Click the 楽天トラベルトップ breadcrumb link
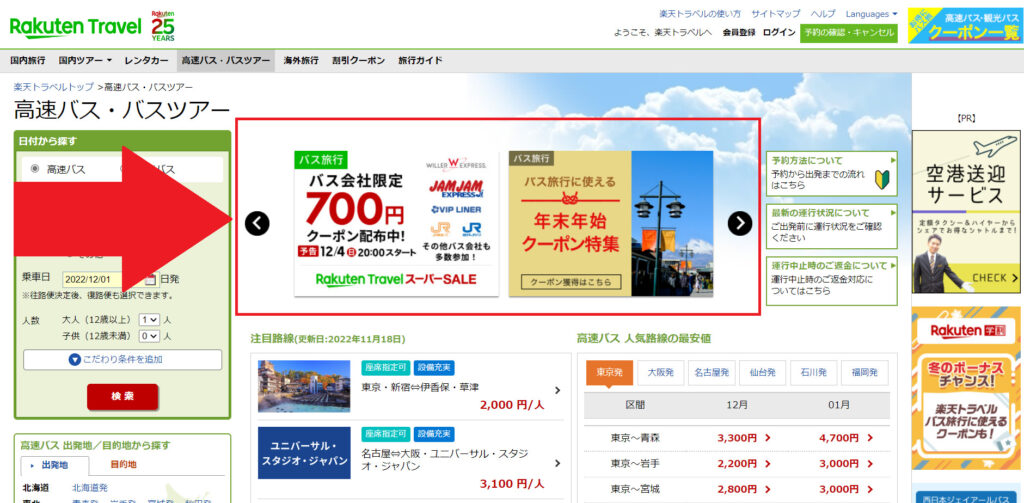This screenshot has height=503, width=1024. pos(54,87)
